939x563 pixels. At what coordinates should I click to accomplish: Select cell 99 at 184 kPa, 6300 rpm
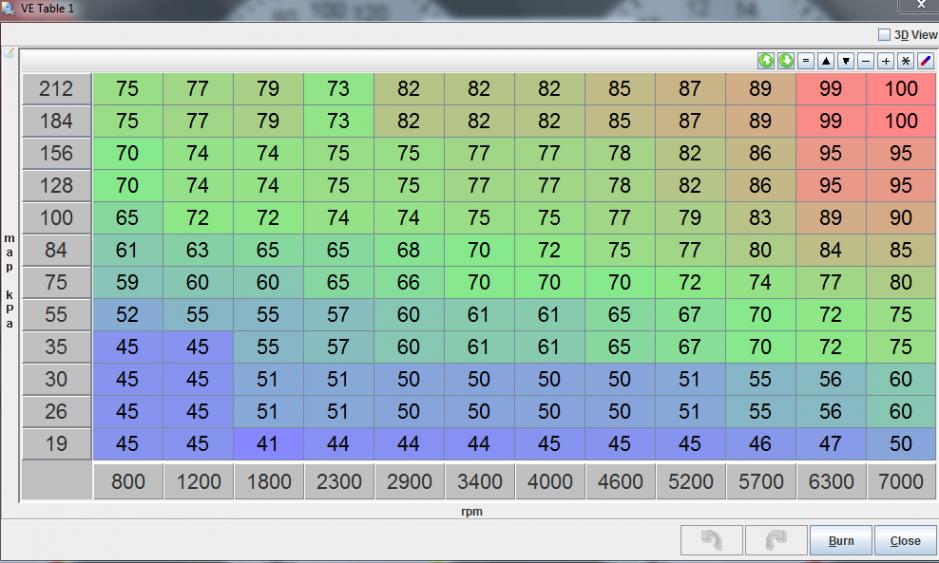831,121
